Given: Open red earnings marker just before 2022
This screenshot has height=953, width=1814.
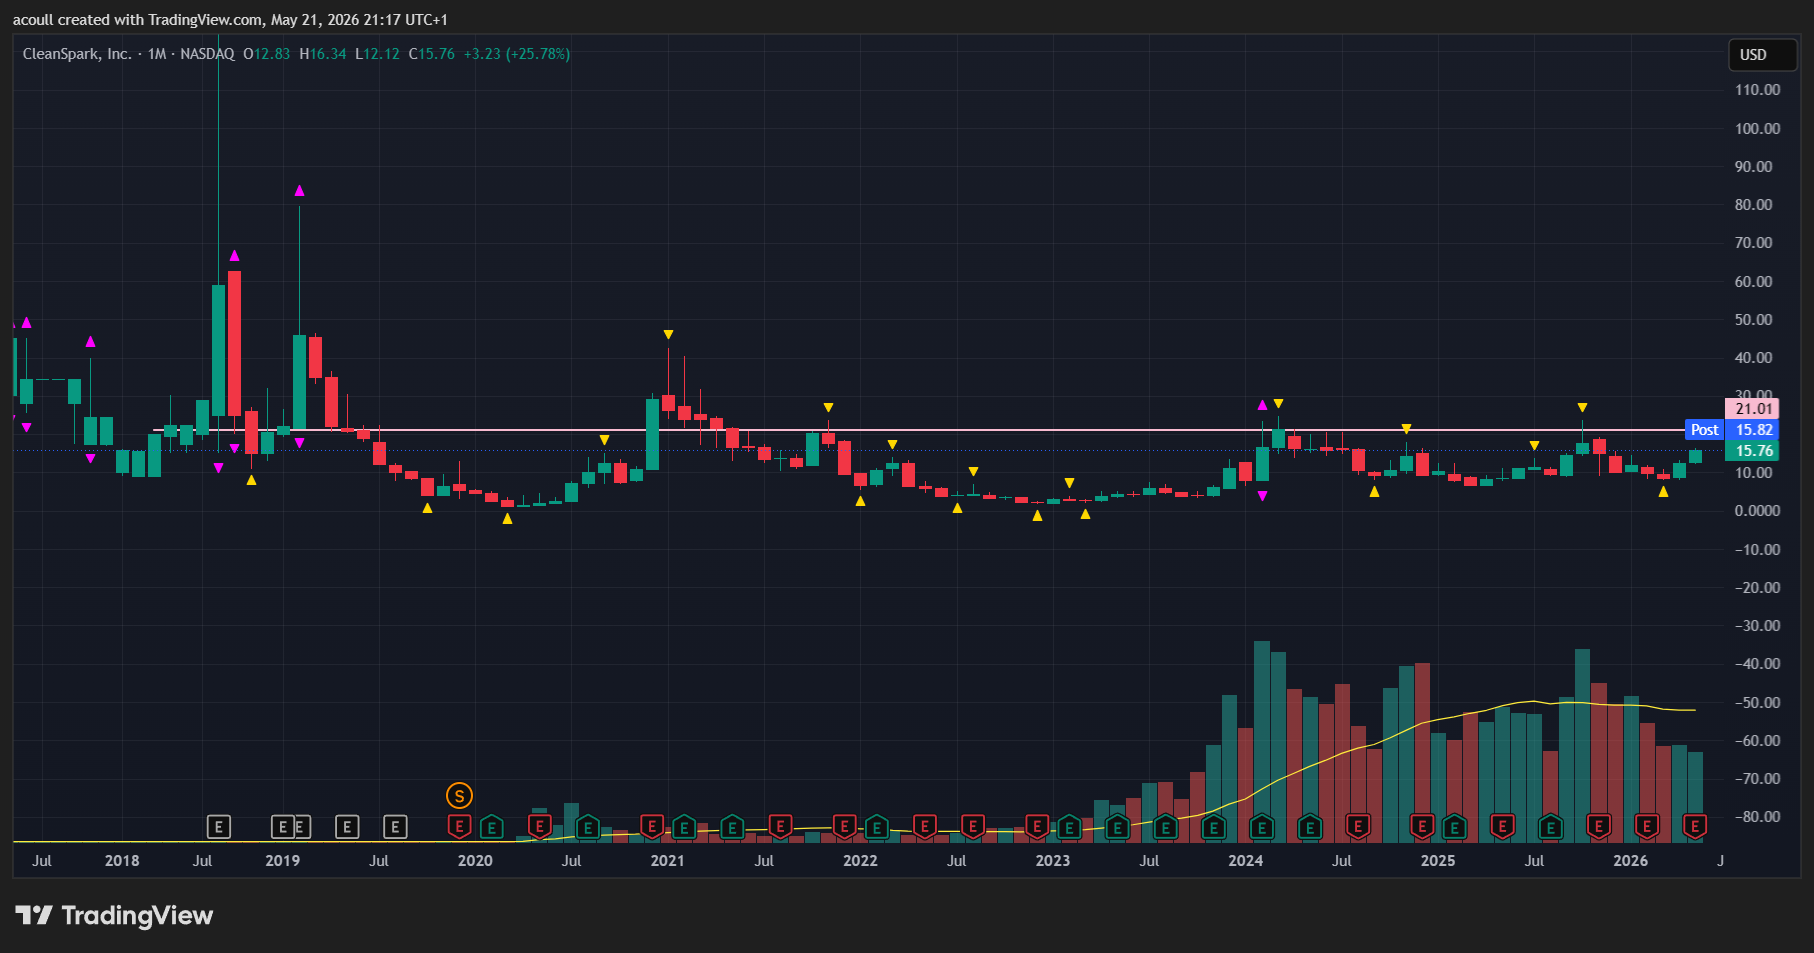Looking at the screenshot, I should click(x=844, y=827).
